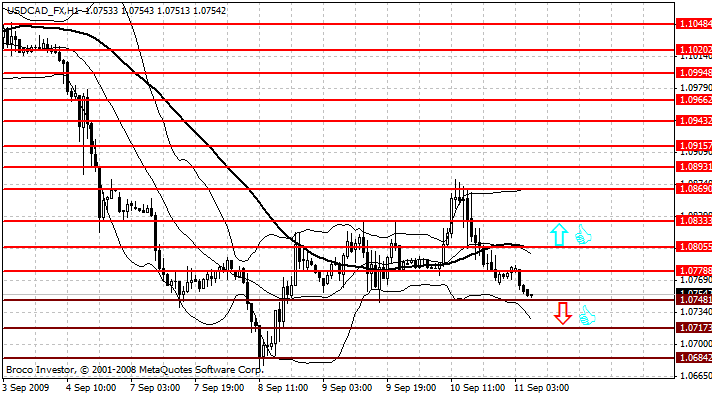Click the 1.0943 level label

(694, 121)
